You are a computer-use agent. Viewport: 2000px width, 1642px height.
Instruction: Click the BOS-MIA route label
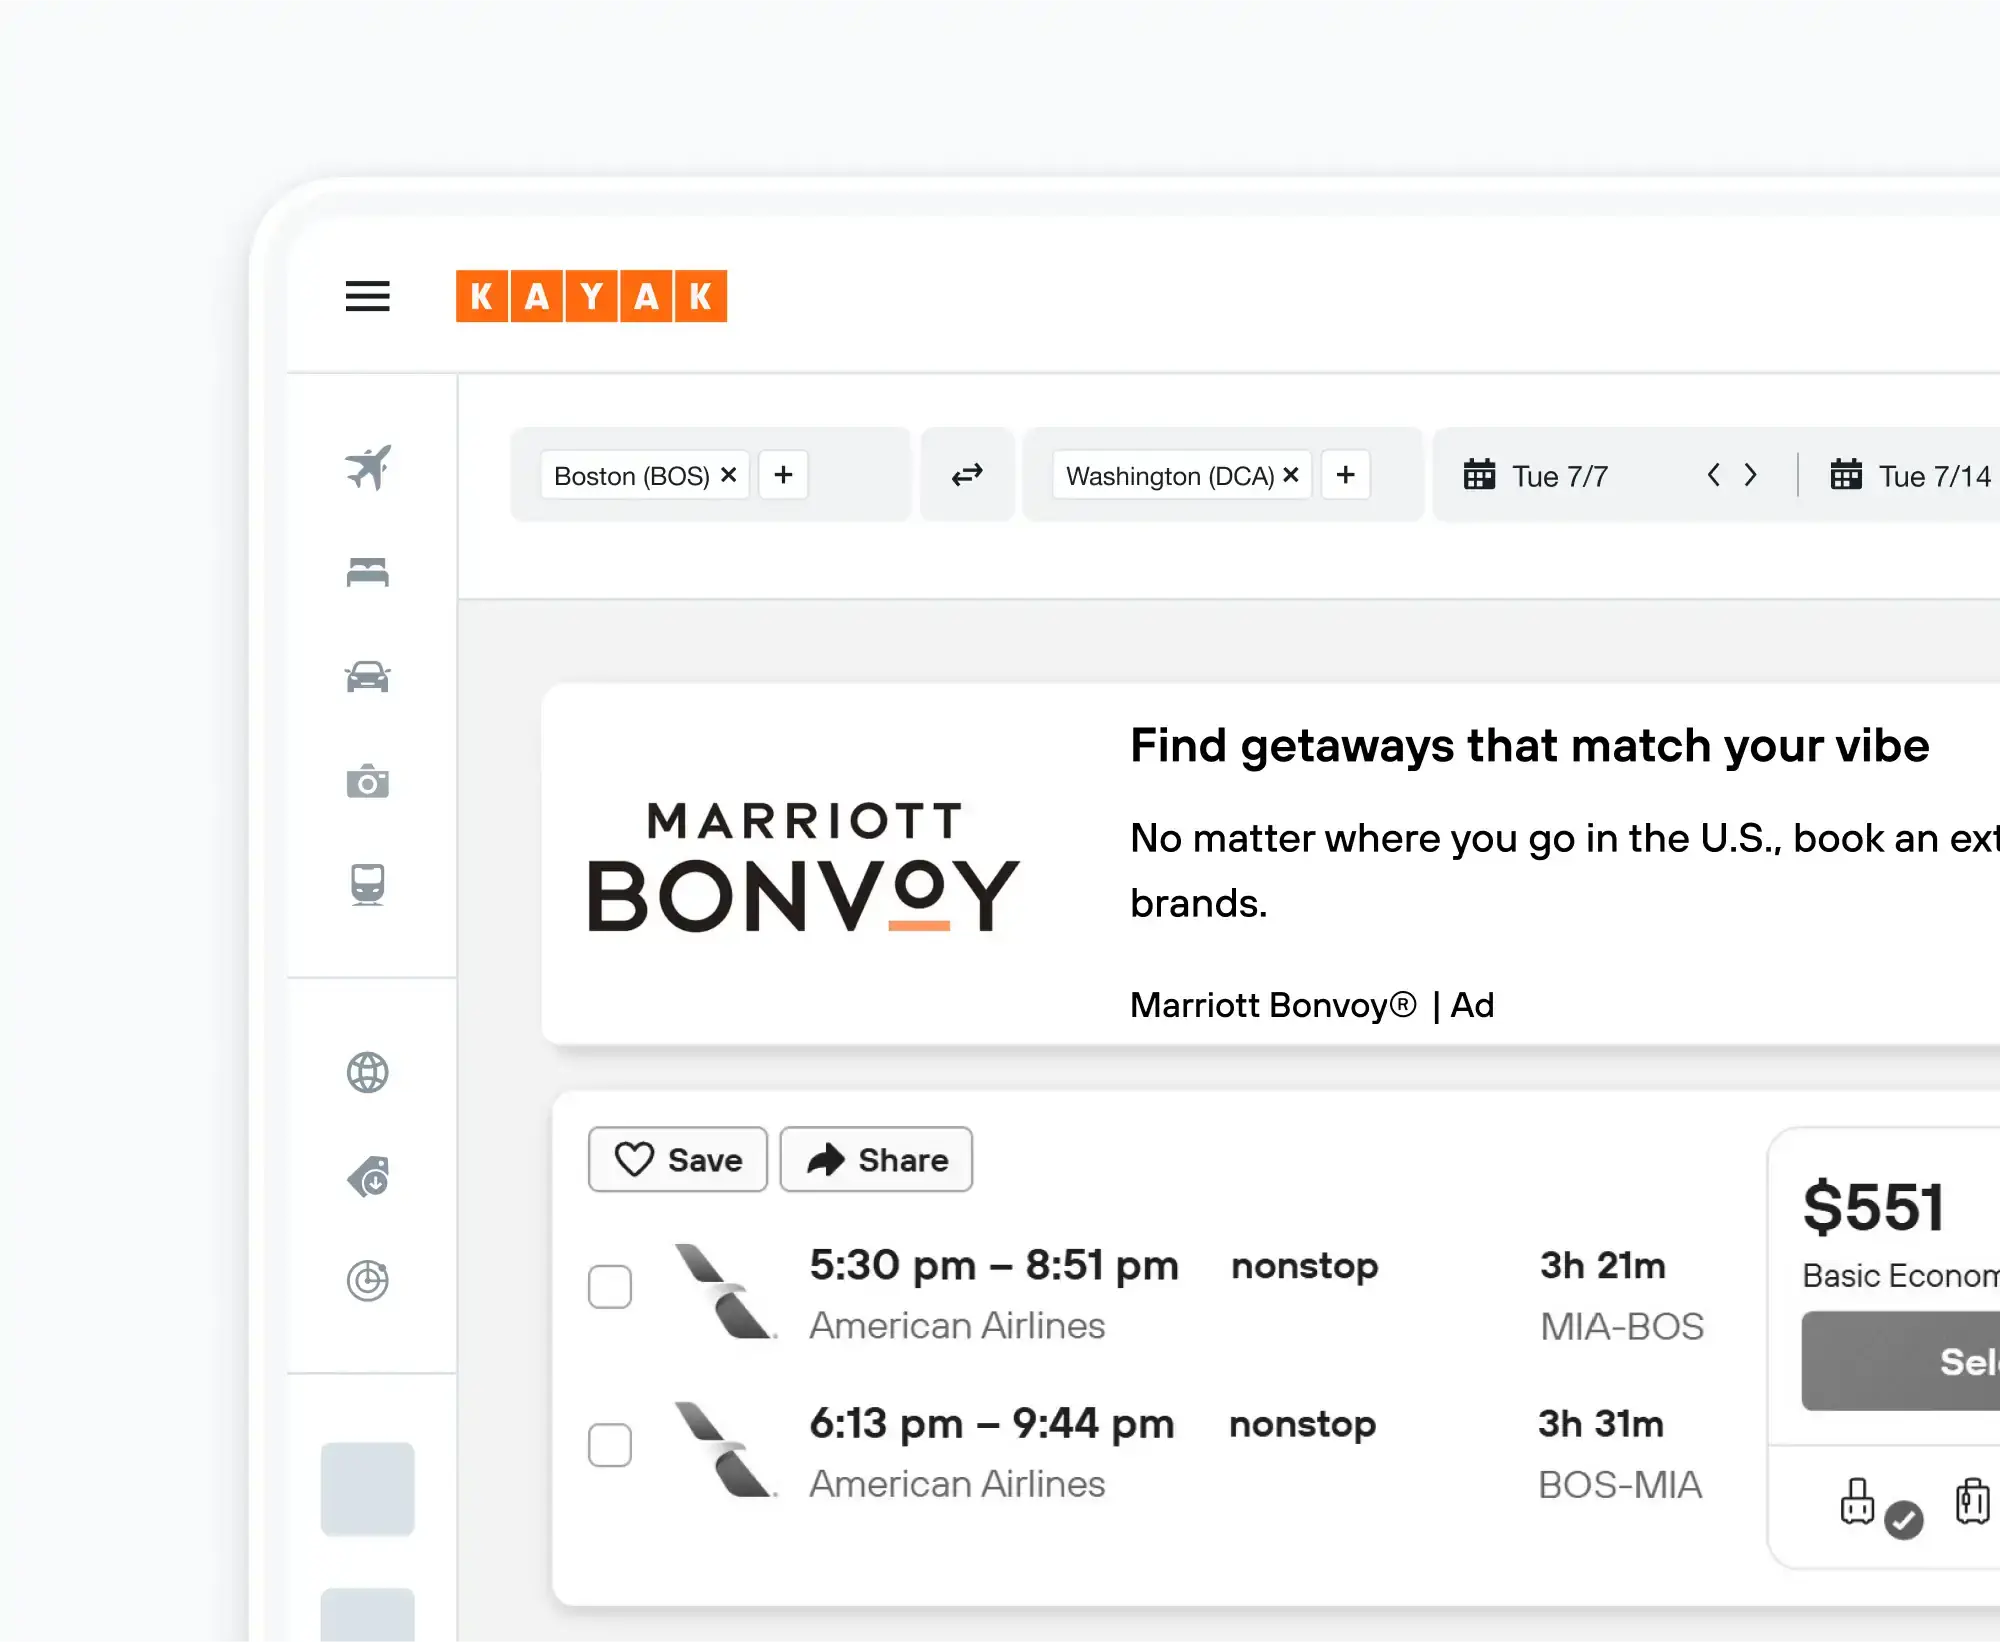1620,1485
